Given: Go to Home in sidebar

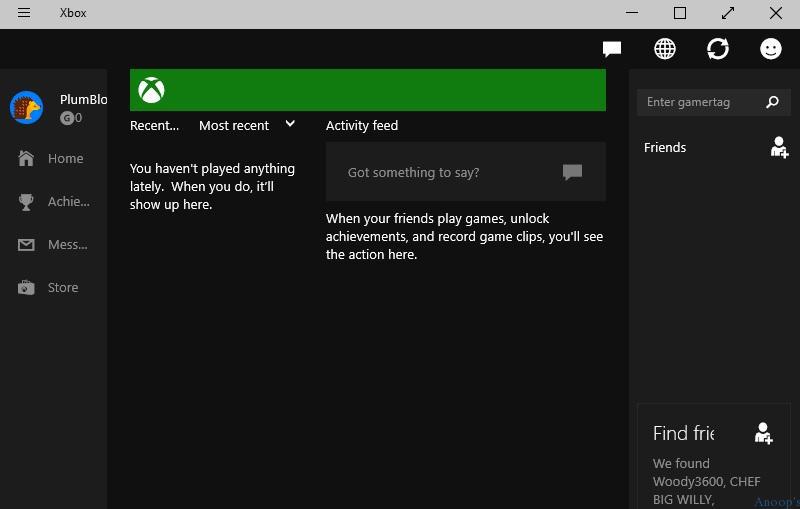Looking at the screenshot, I should coord(54,159).
